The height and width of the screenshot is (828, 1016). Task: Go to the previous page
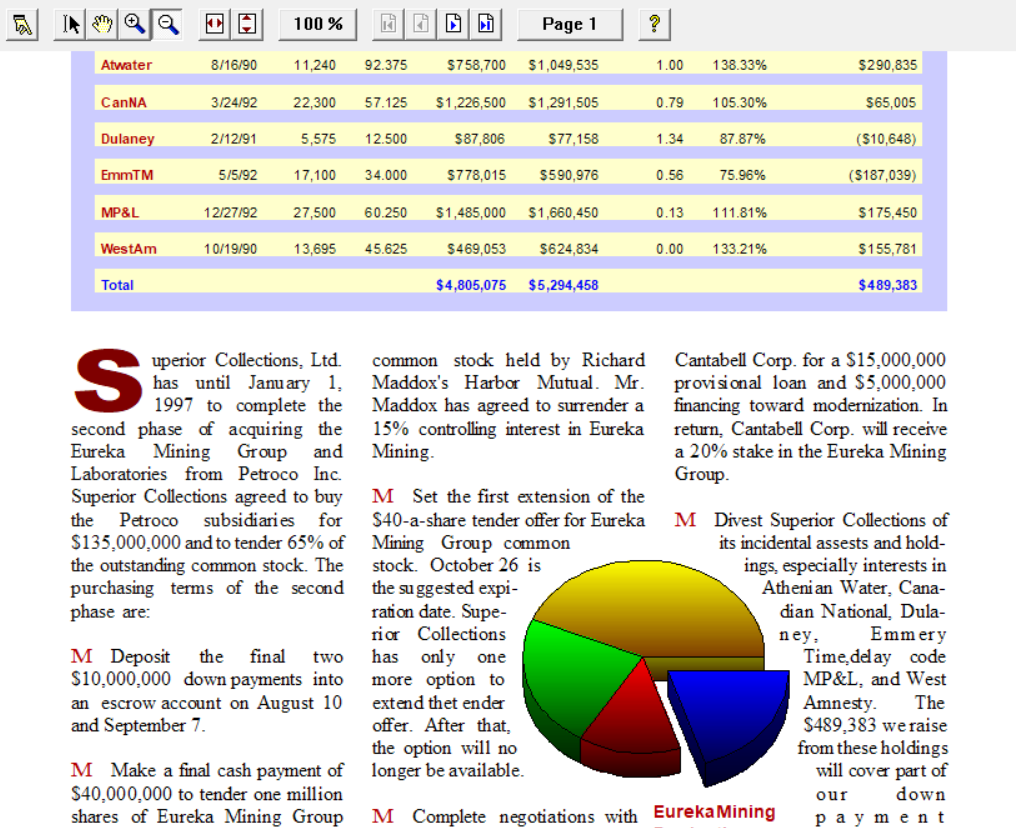[x=421, y=25]
